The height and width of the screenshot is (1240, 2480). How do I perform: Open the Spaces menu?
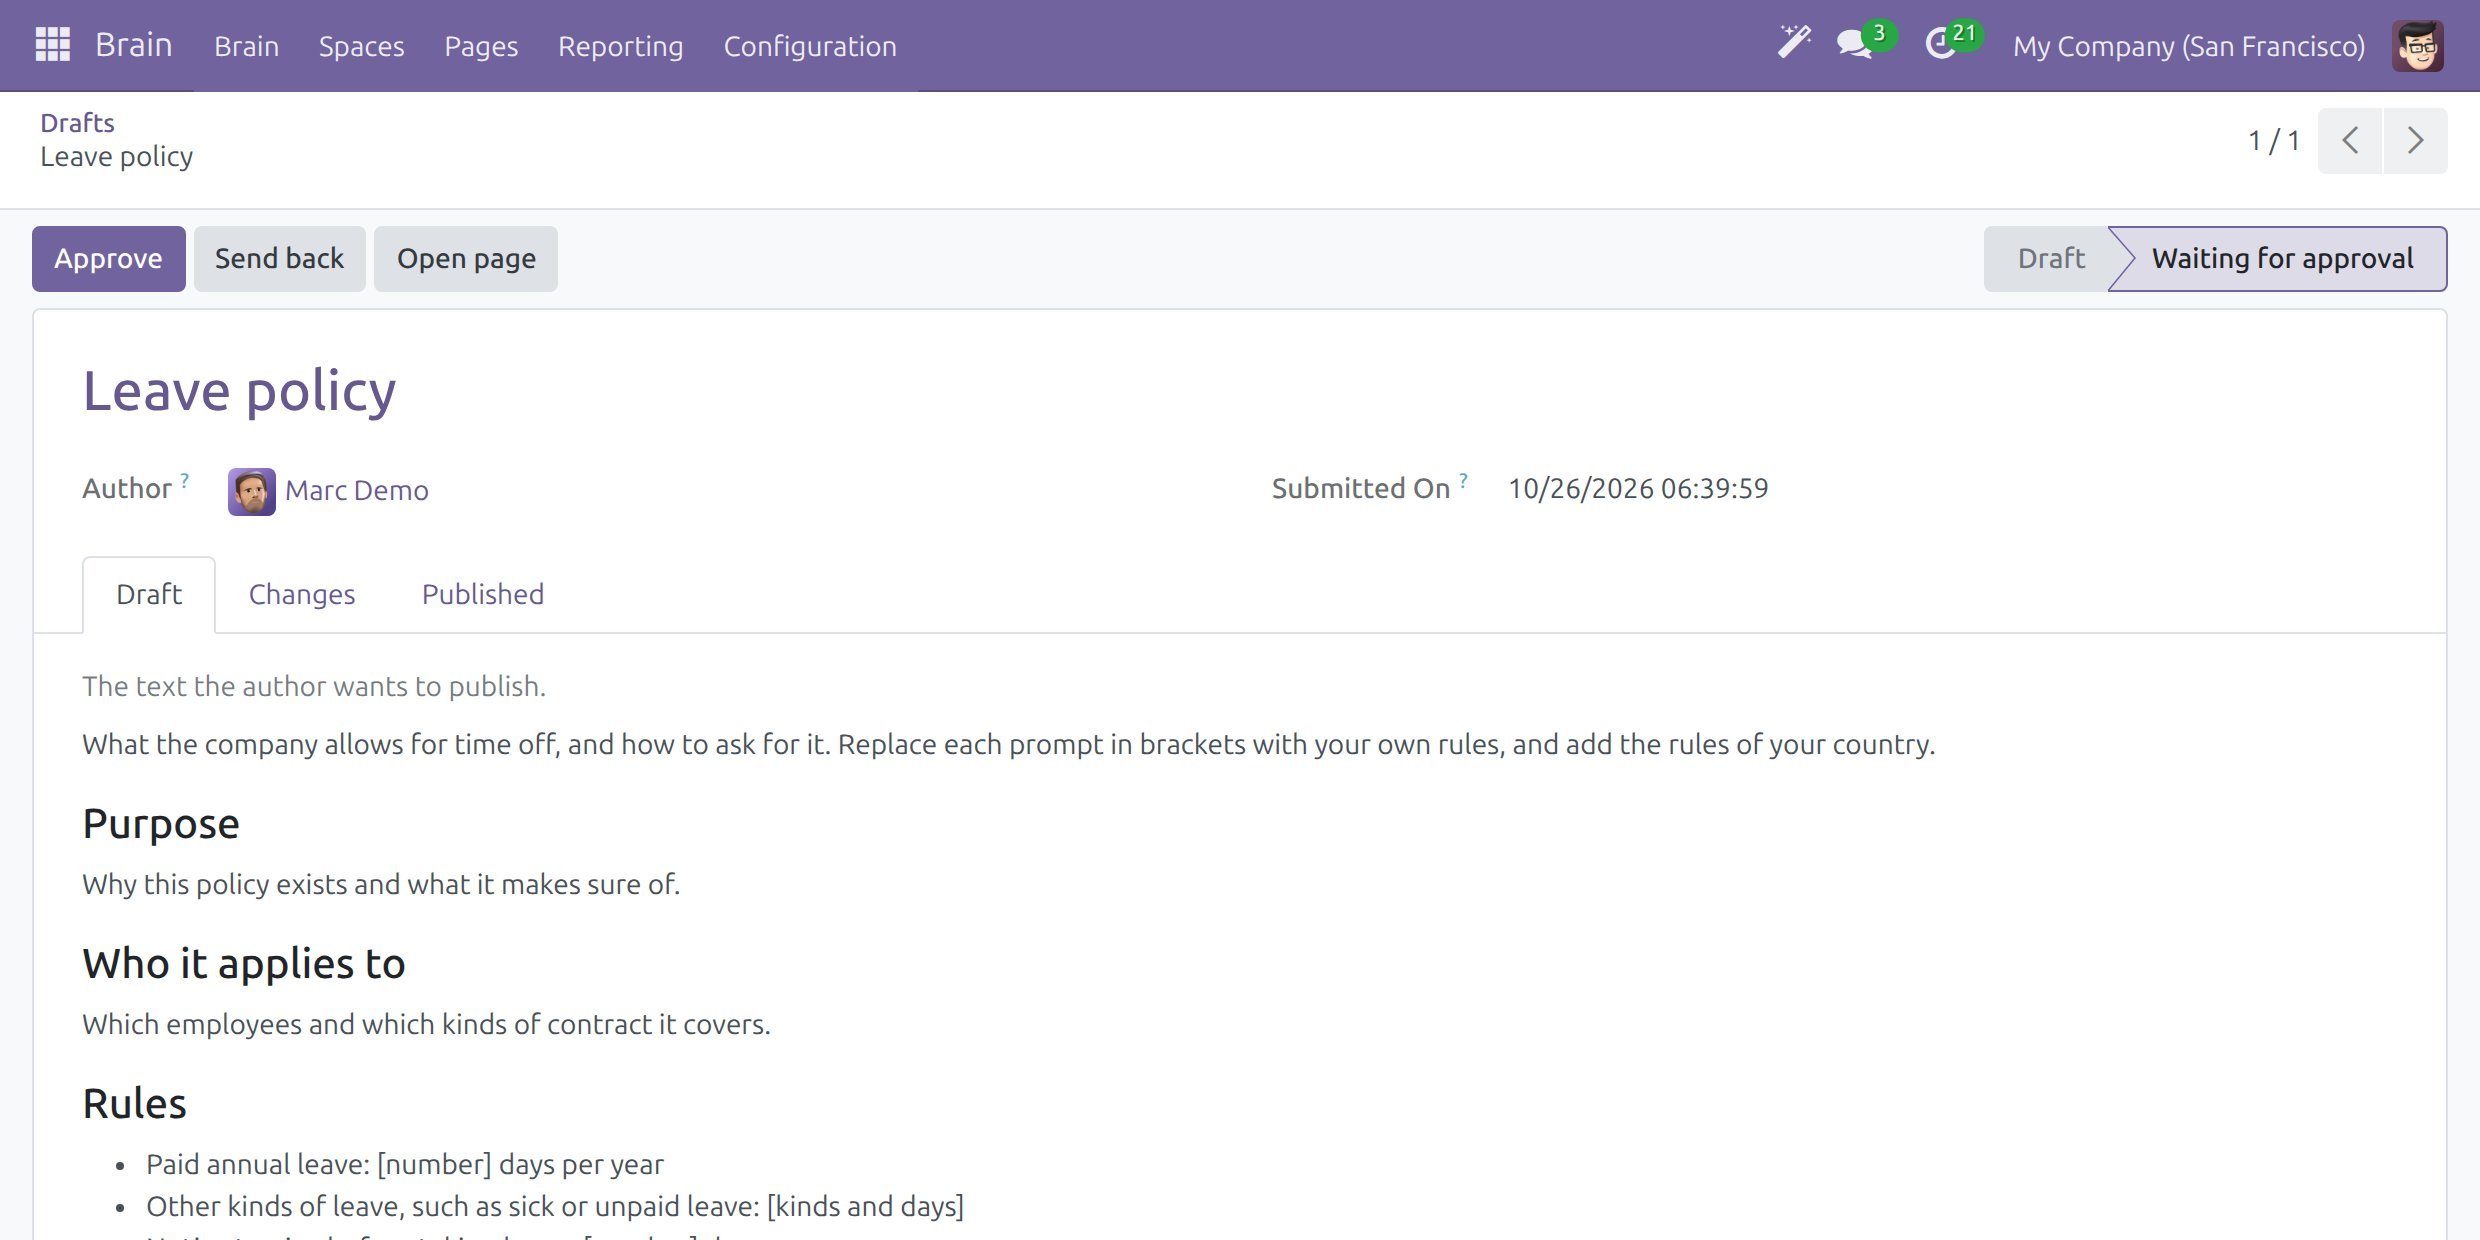[x=361, y=46]
